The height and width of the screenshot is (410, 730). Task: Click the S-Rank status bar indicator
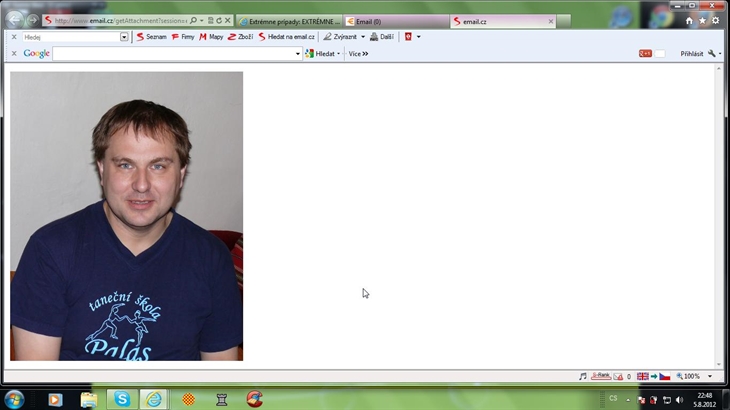point(601,376)
